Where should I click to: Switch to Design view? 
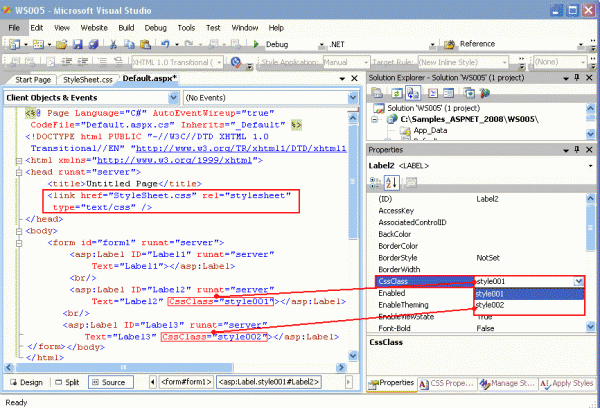tap(26, 382)
